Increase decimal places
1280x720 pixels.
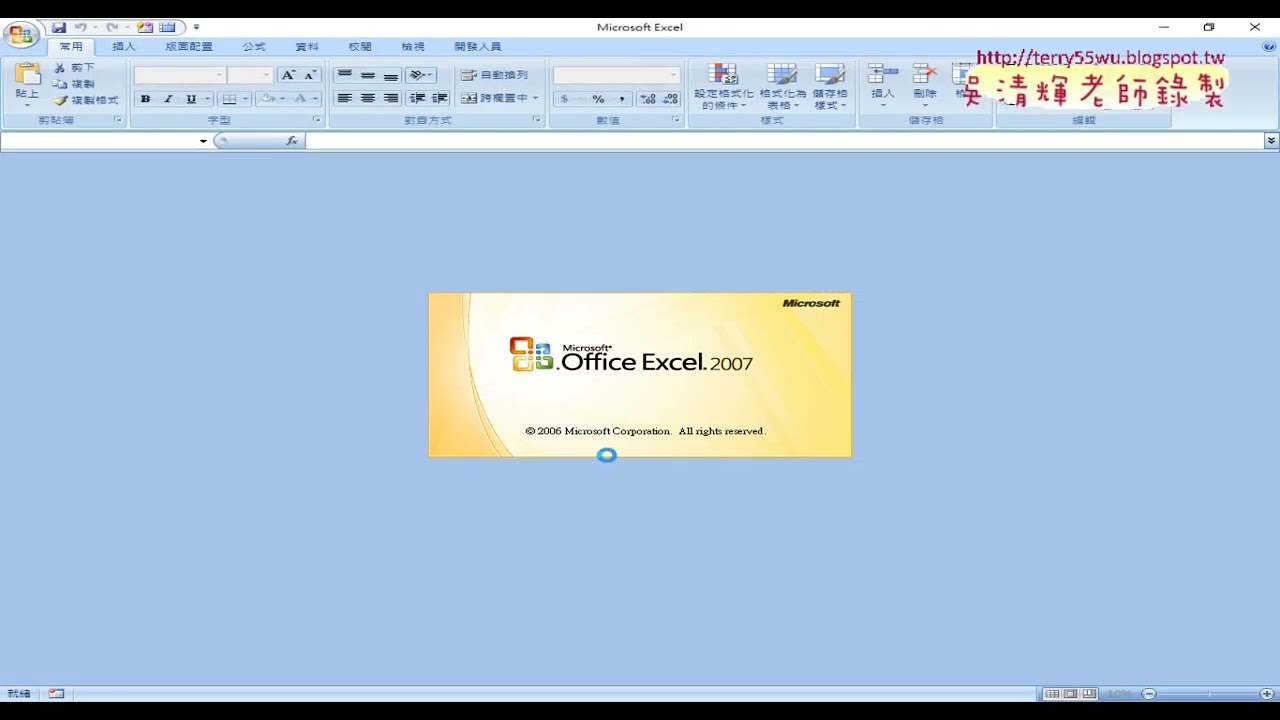(648, 99)
